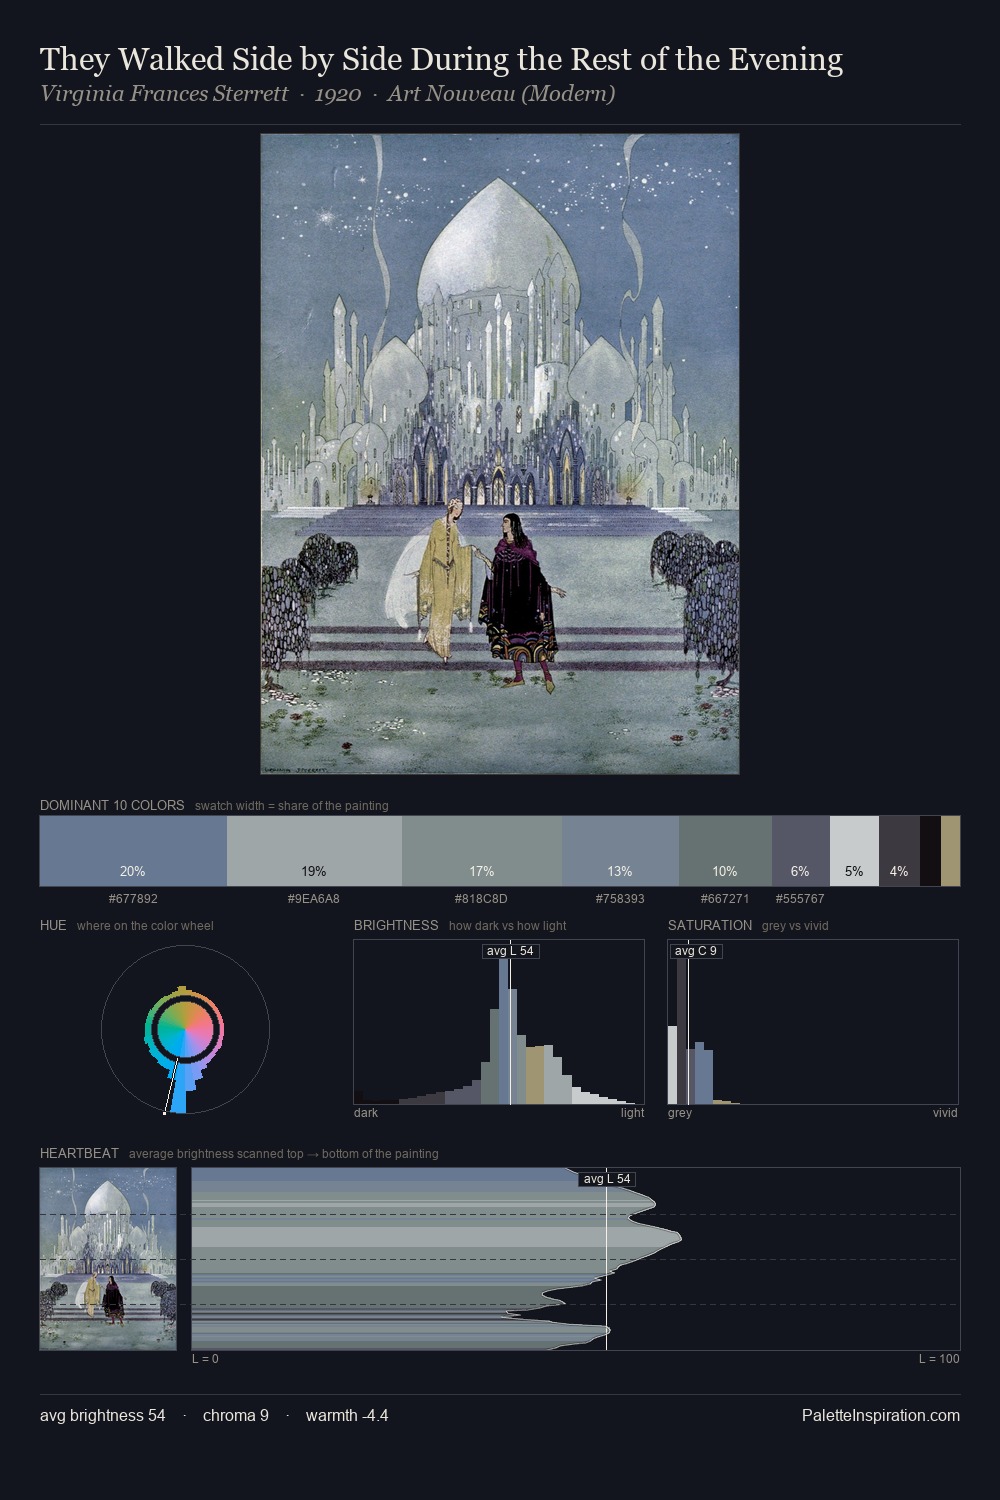The width and height of the screenshot is (1000, 1500).
Task: Click the 'light' axis label
Action: coord(633,1113)
